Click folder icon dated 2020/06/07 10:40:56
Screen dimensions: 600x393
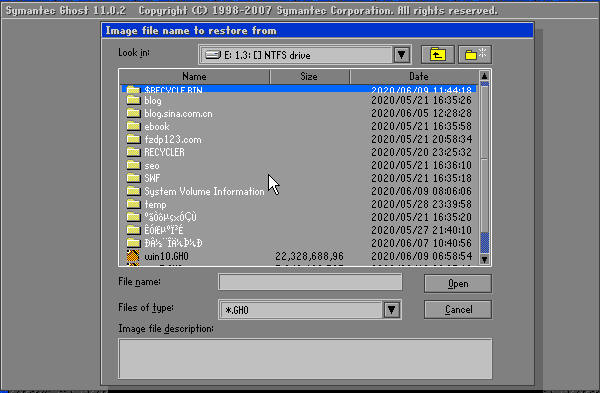coord(133,243)
